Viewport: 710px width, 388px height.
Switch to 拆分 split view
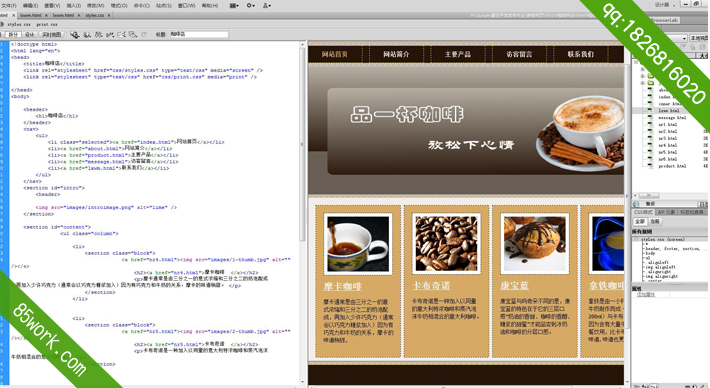(13, 34)
